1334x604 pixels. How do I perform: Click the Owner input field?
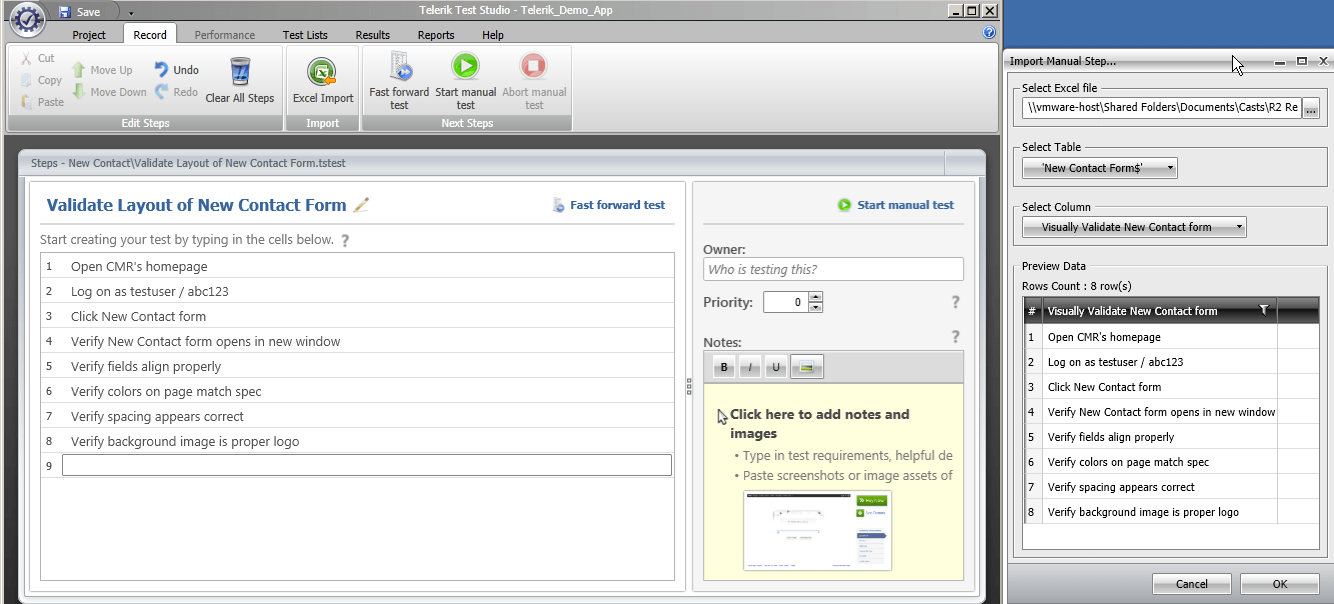pos(833,269)
